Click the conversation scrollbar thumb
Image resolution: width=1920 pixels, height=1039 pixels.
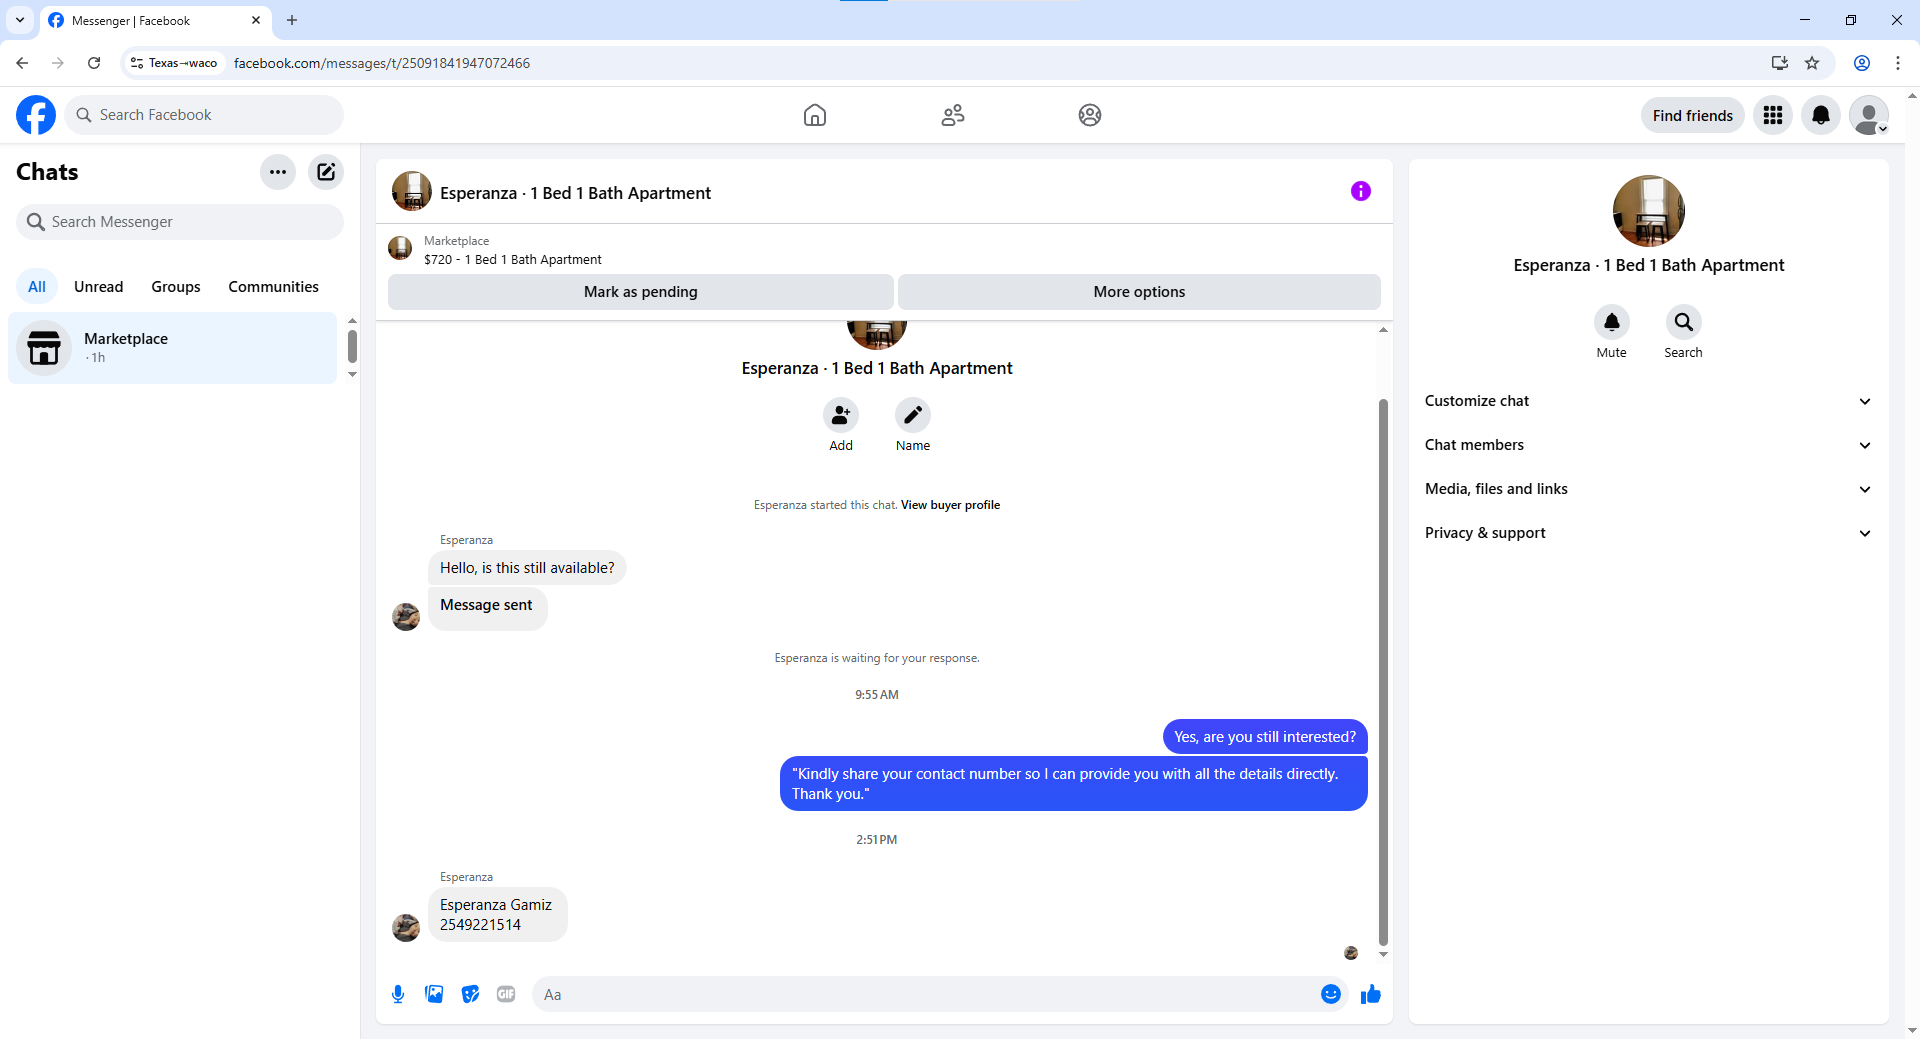[x=1383, y=670]
